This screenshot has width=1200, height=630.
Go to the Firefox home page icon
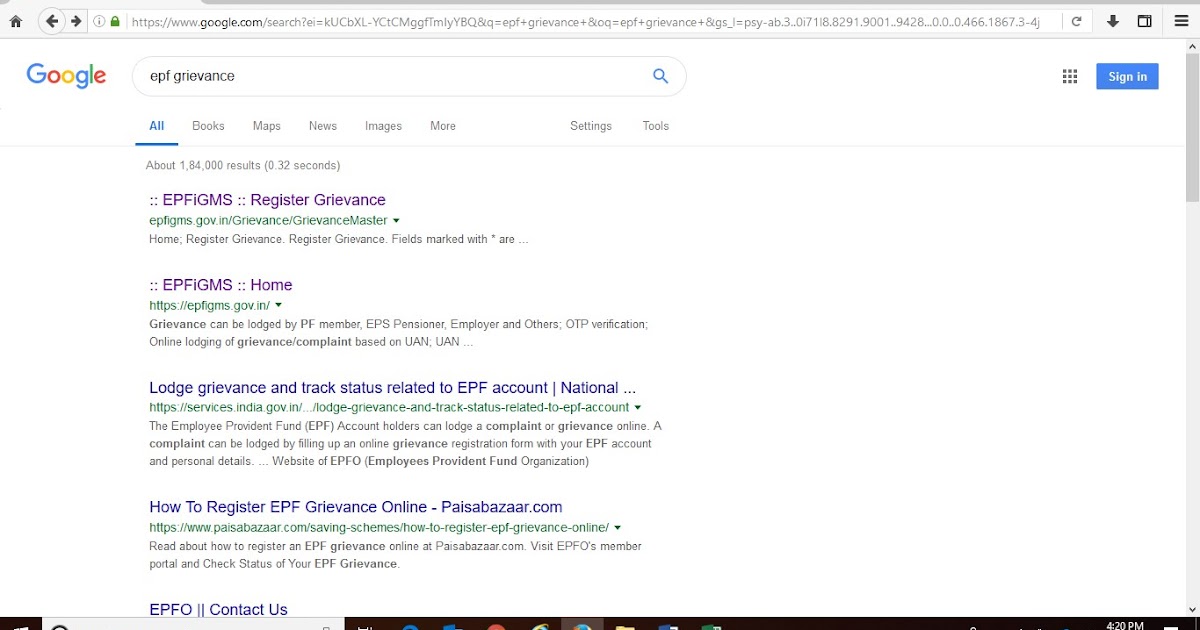(15, 21)
